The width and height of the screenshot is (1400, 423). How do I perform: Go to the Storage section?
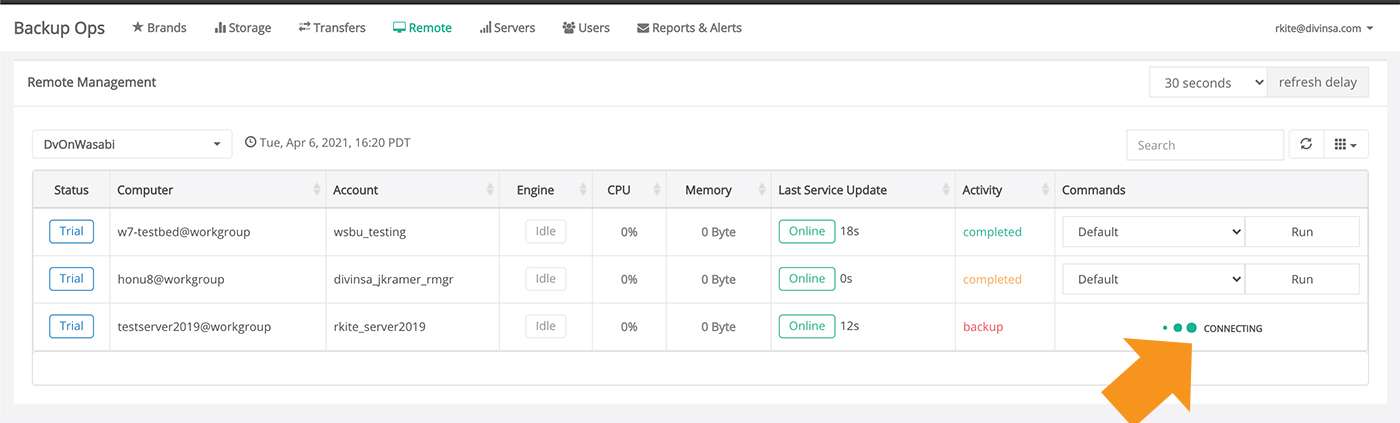[243, 28]
